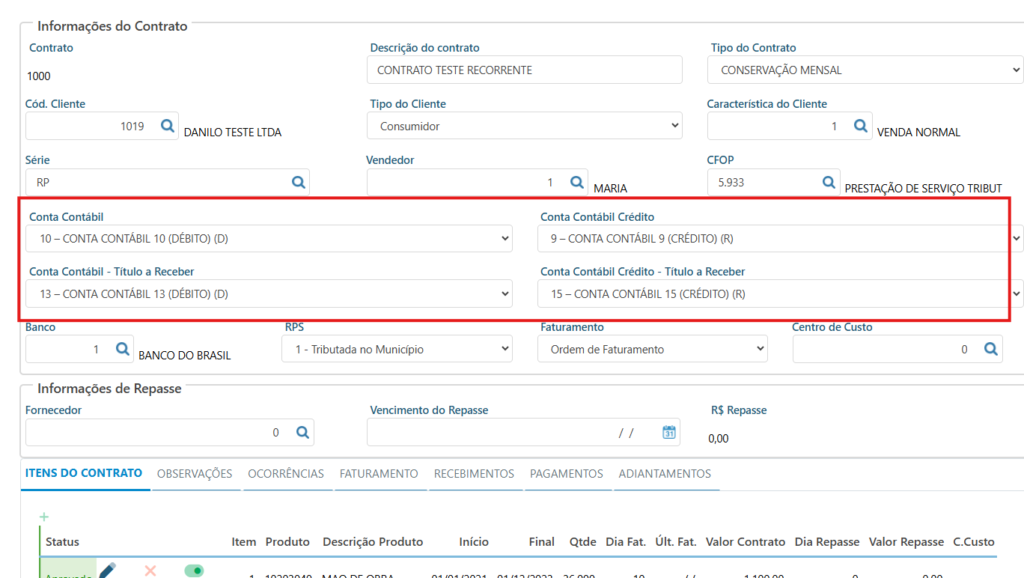This screenshot has width=1024, height=578.
Task: Click the Banco search icon
Action: pyautogui.click(x=122, y=349)
